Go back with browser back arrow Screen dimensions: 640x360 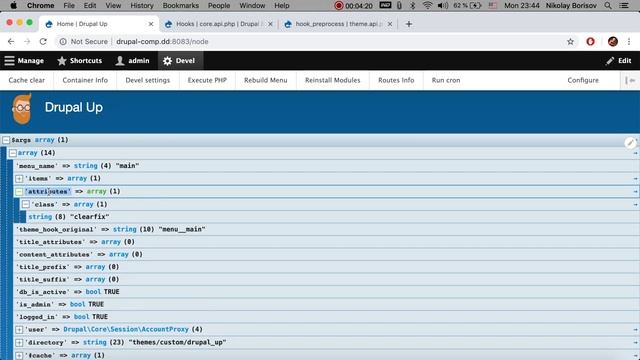click(x=11, y=42)
